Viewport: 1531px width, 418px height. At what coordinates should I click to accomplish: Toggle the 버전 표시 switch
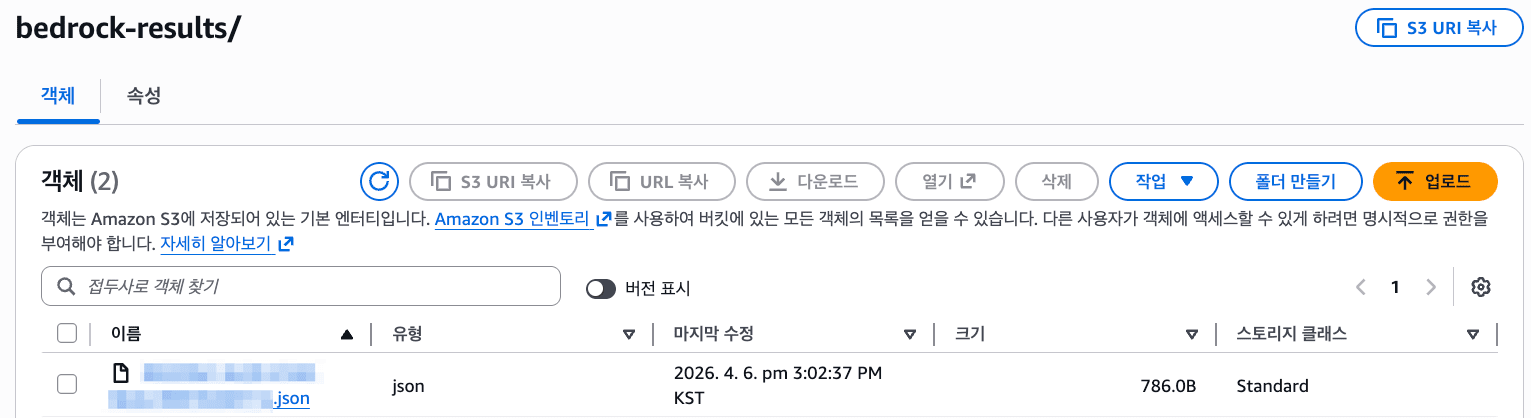pyautogui.click(x=601, y=288)
